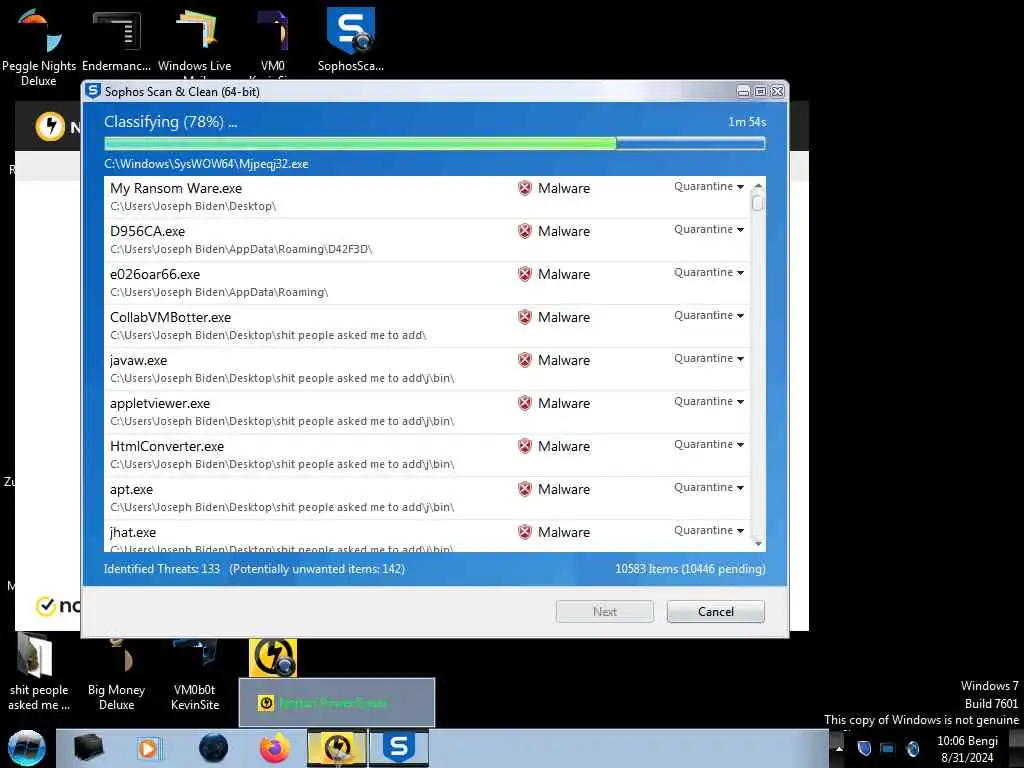Open Quarantine dropdown for e026oar66.exe

coord(709,273)
